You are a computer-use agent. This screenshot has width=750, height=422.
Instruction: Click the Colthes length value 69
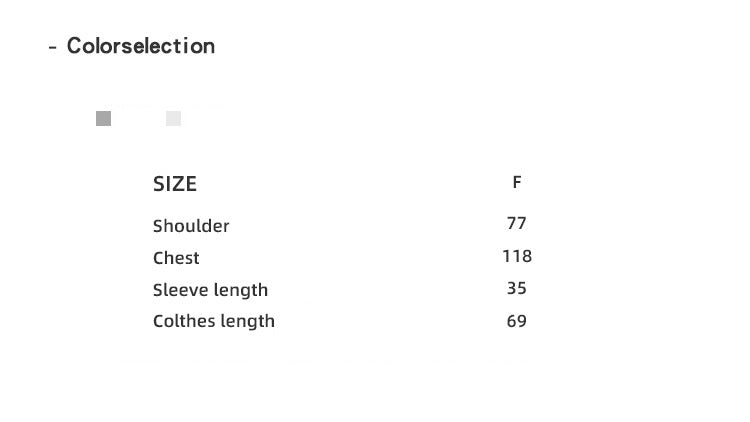point(517,321)
